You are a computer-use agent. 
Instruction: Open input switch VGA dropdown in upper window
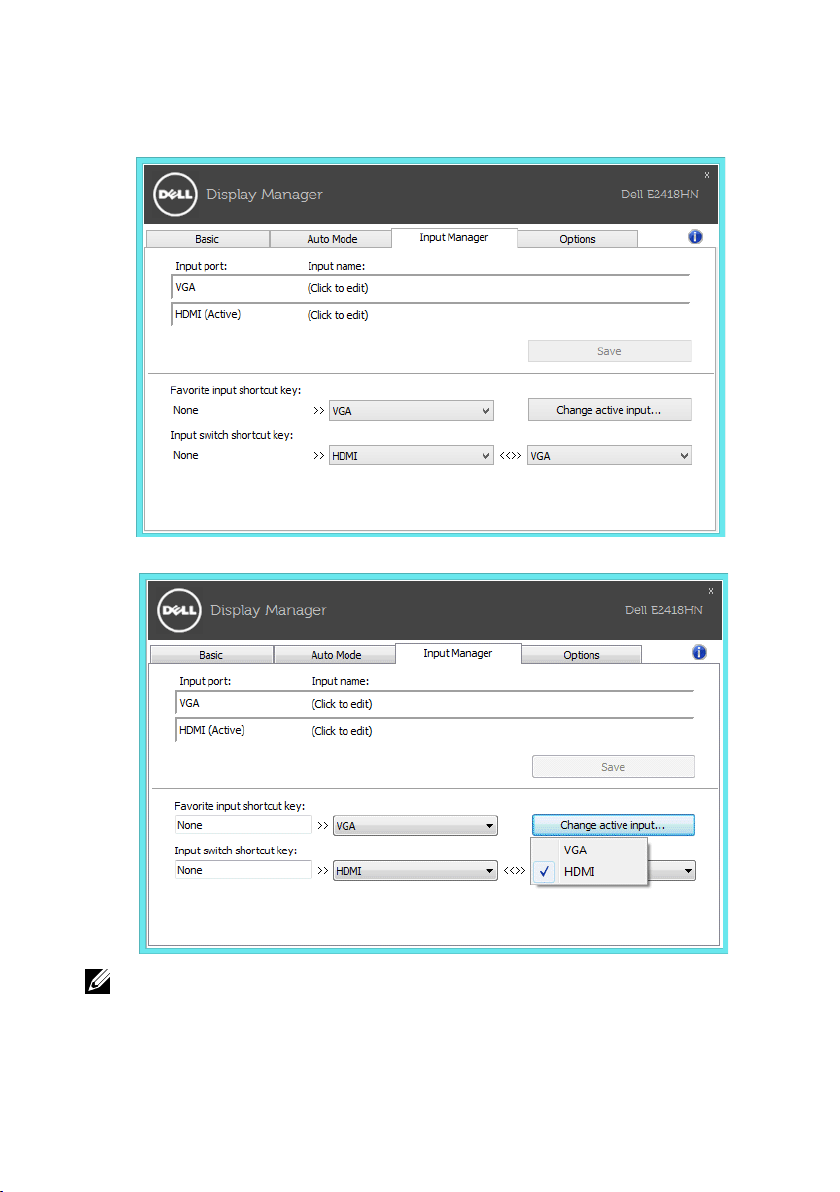click(x=610, y=455)
